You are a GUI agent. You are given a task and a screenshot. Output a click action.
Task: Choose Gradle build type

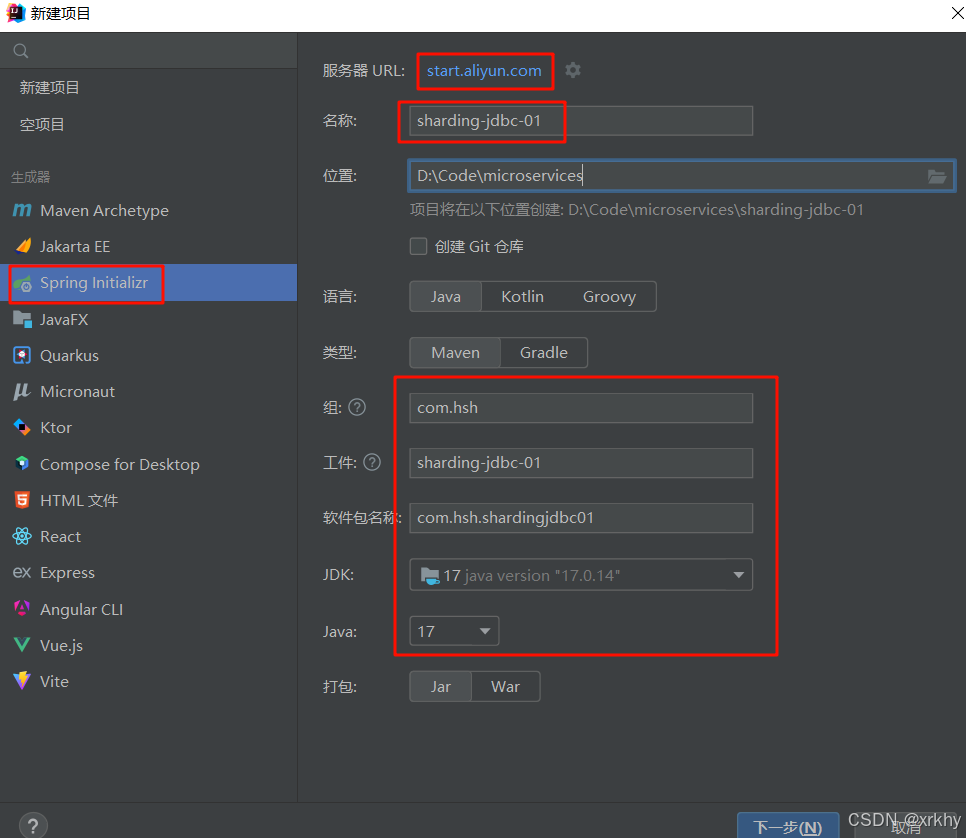click(543, 352)
